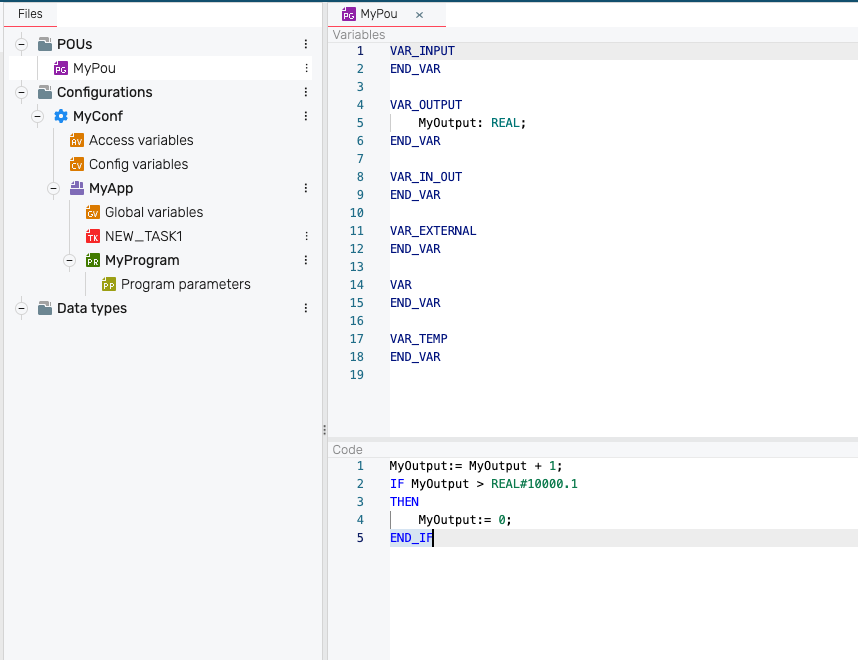The image size is (858, 660).
Task: Select the MyPou editor tab
Action: tap(376, 15)
